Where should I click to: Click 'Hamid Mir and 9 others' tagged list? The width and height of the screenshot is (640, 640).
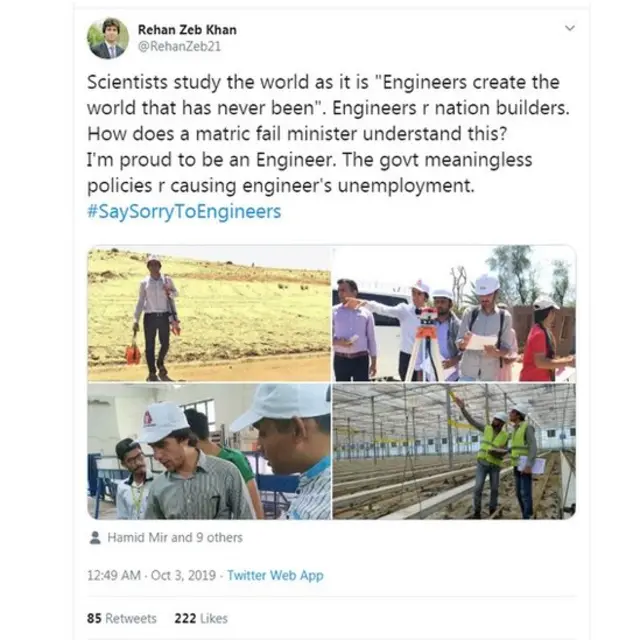[x=175, y=537]
